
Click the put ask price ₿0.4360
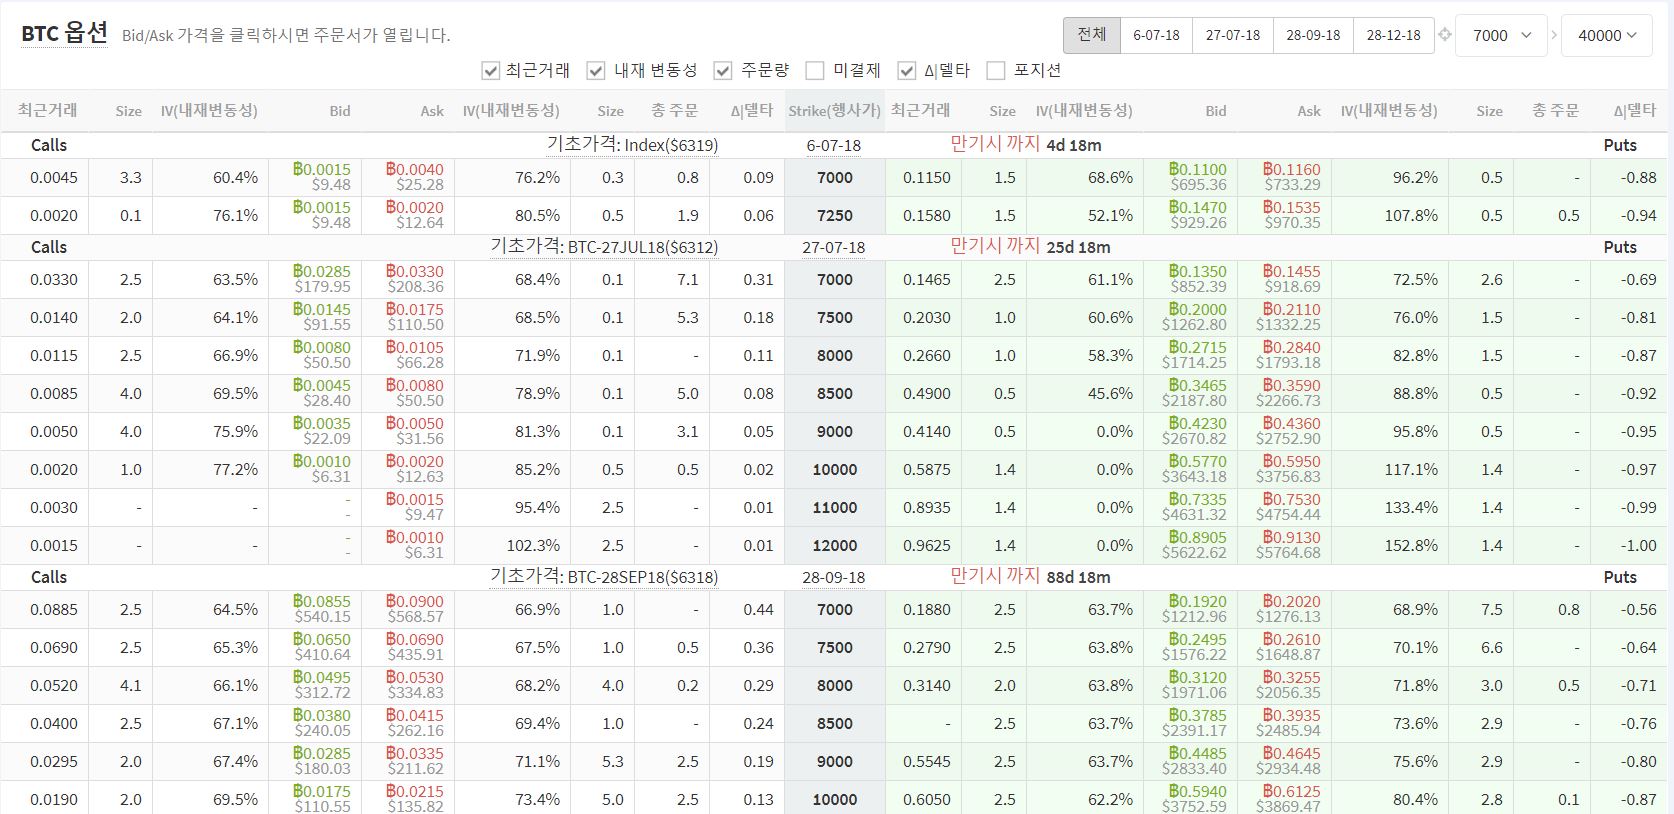1291,424
